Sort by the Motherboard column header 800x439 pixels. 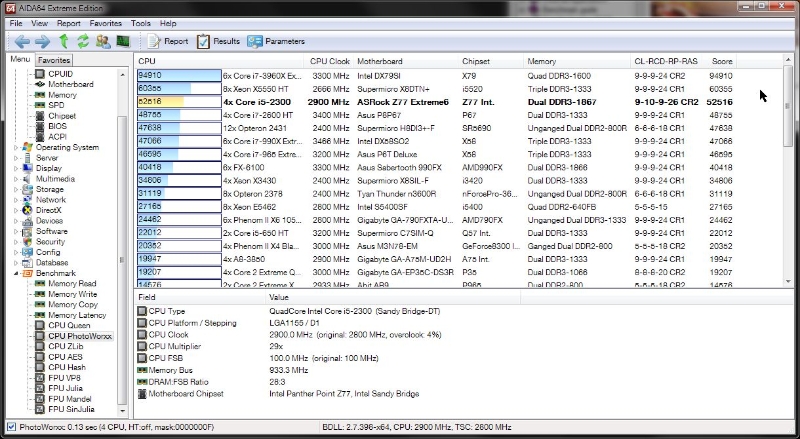click(407, 61)
